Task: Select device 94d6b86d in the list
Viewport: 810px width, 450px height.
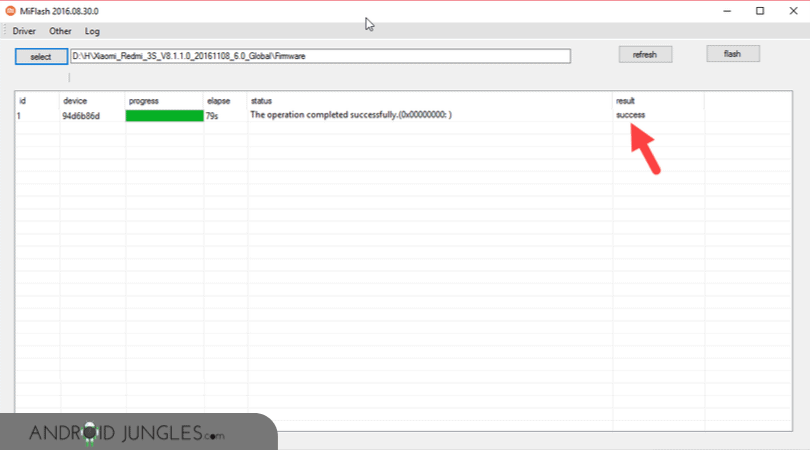Action: pyautogui.click(x=81, y=116)
